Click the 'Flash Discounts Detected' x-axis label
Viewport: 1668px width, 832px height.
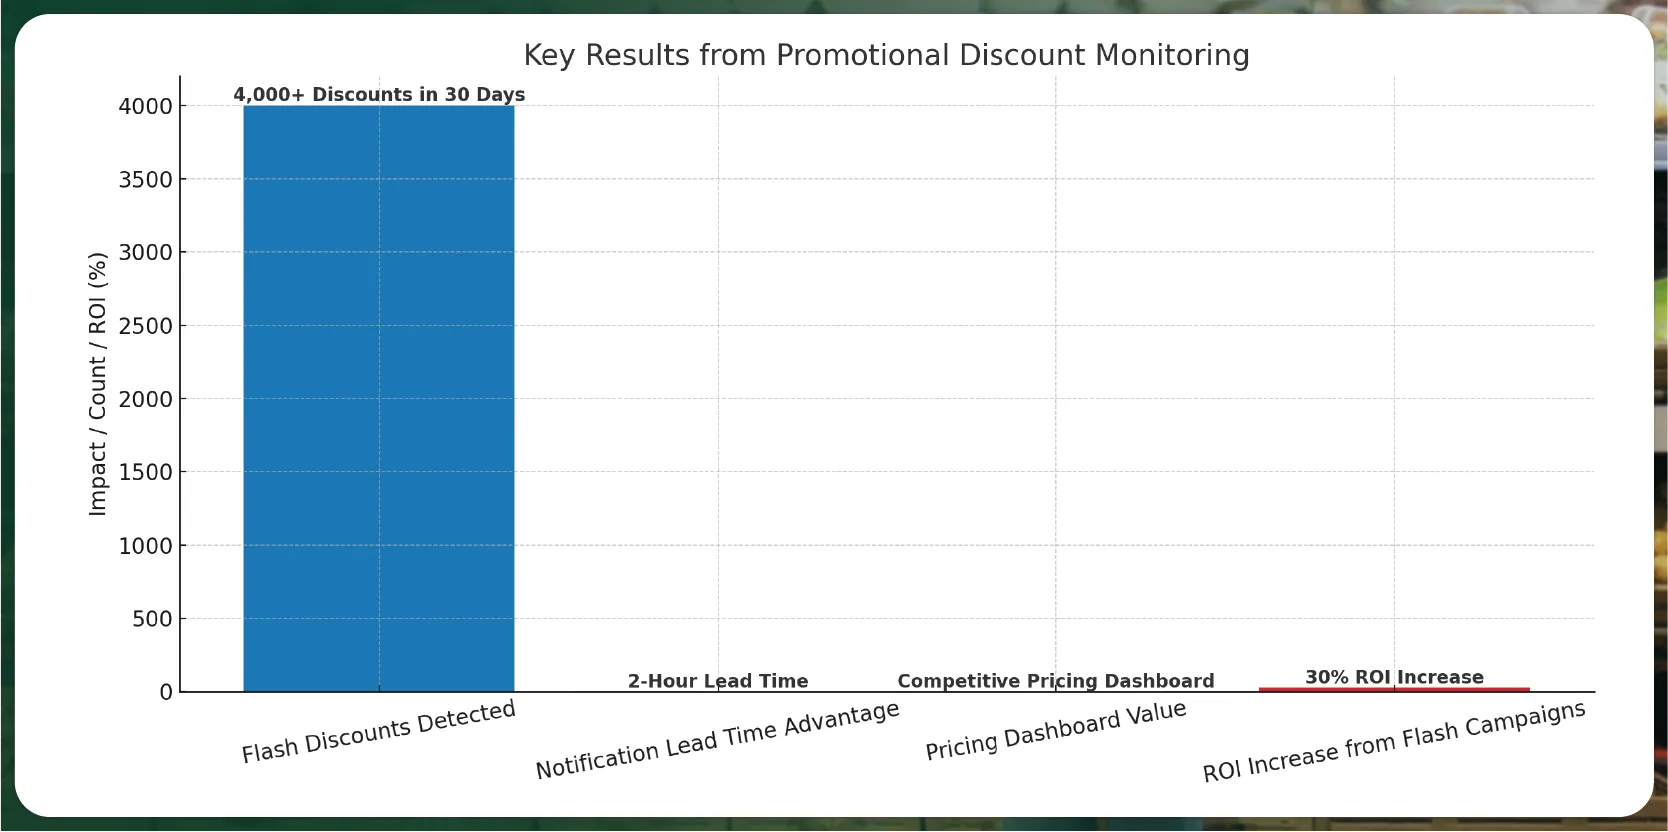[x=379, y=732]
